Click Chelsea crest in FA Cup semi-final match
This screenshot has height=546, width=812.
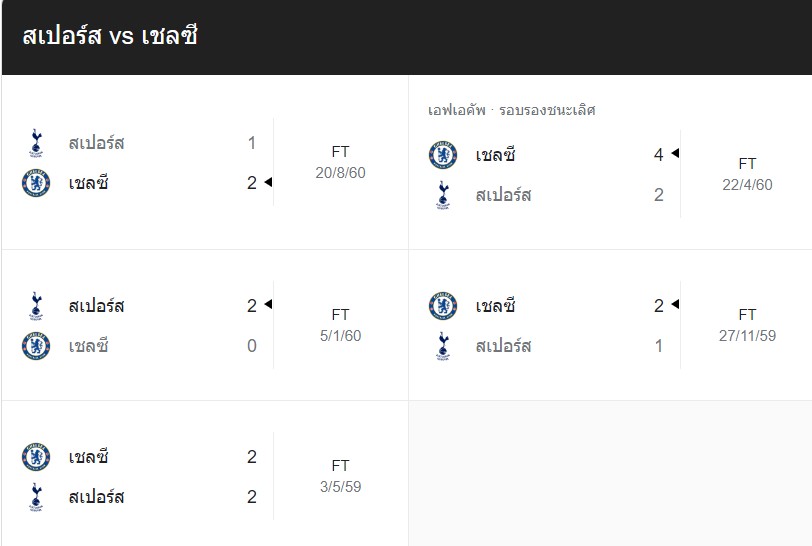point(443,155)
